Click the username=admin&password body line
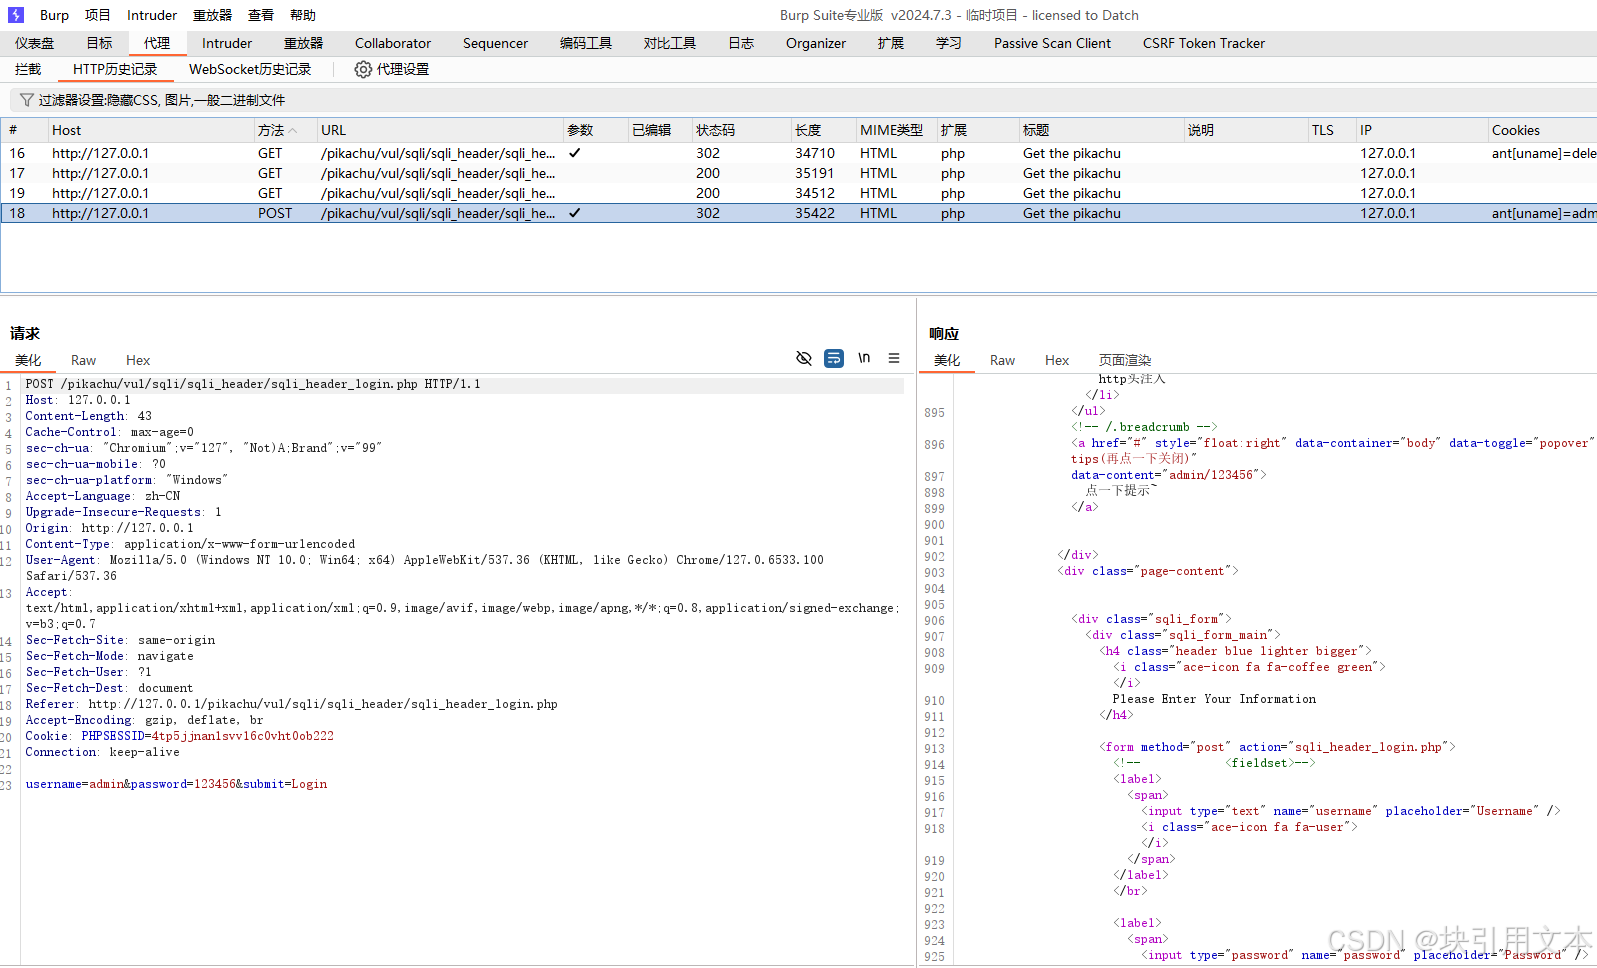The image size is (1597, 968). pos(176,784)
